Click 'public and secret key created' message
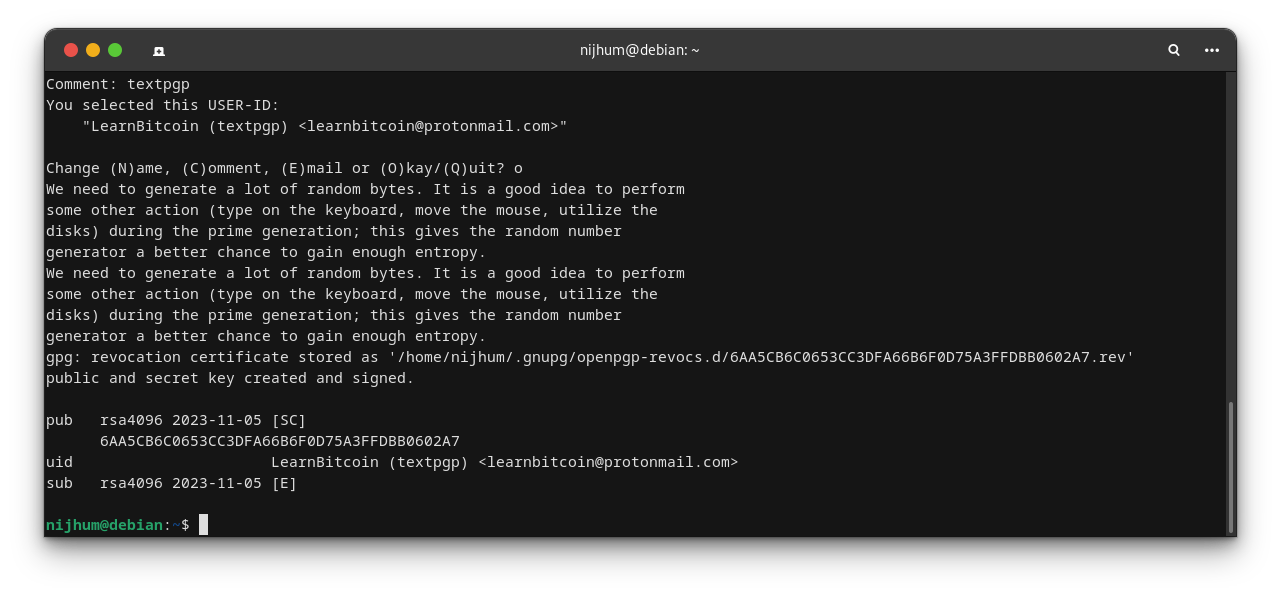Image resolution: width=1281 pixels, height=597 pixels. click(x=229, y=378)
